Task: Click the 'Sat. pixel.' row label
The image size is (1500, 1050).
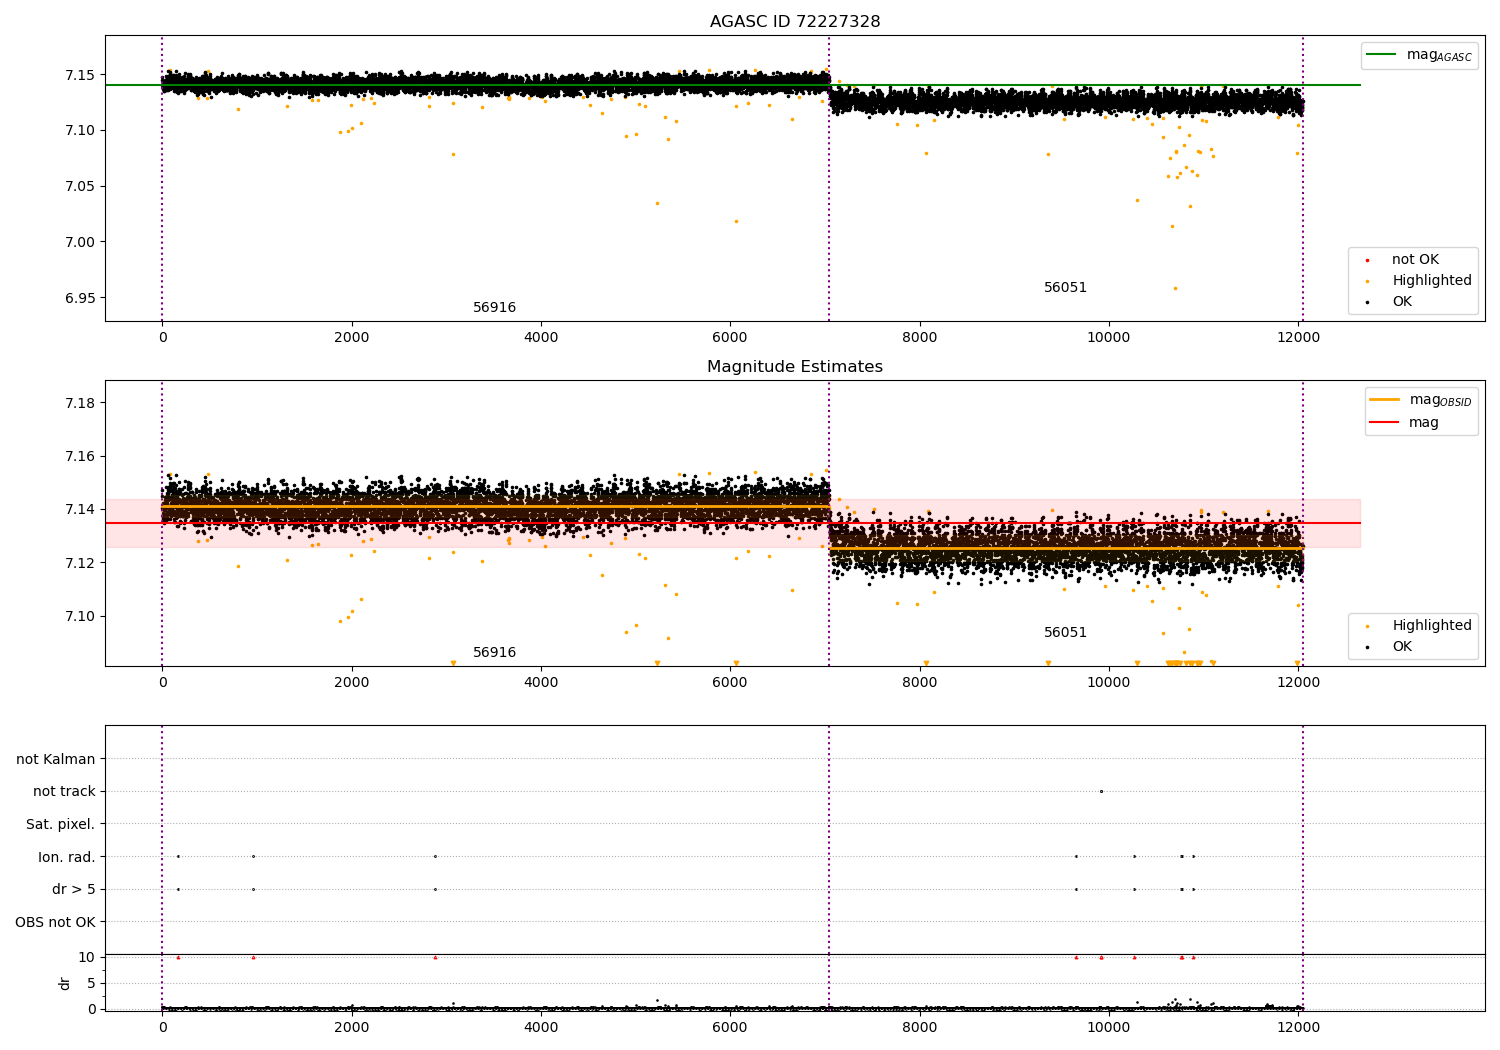Action: pos(61,825)
